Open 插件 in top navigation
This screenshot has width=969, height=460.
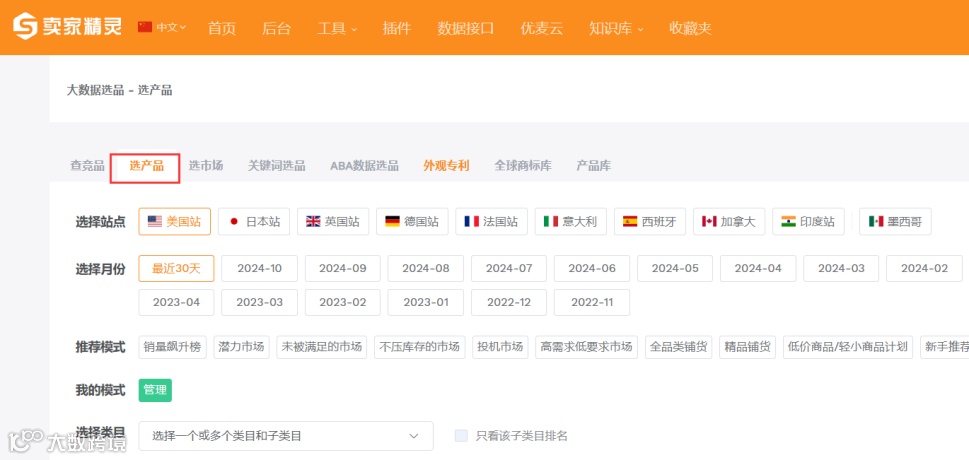[397, 28]
